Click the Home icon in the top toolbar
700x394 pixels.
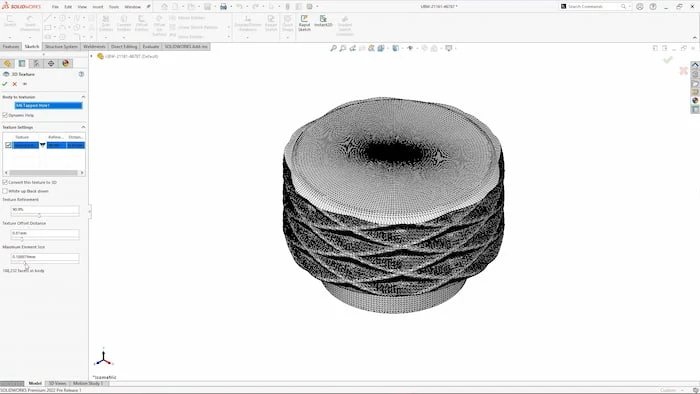coord(164,7)
